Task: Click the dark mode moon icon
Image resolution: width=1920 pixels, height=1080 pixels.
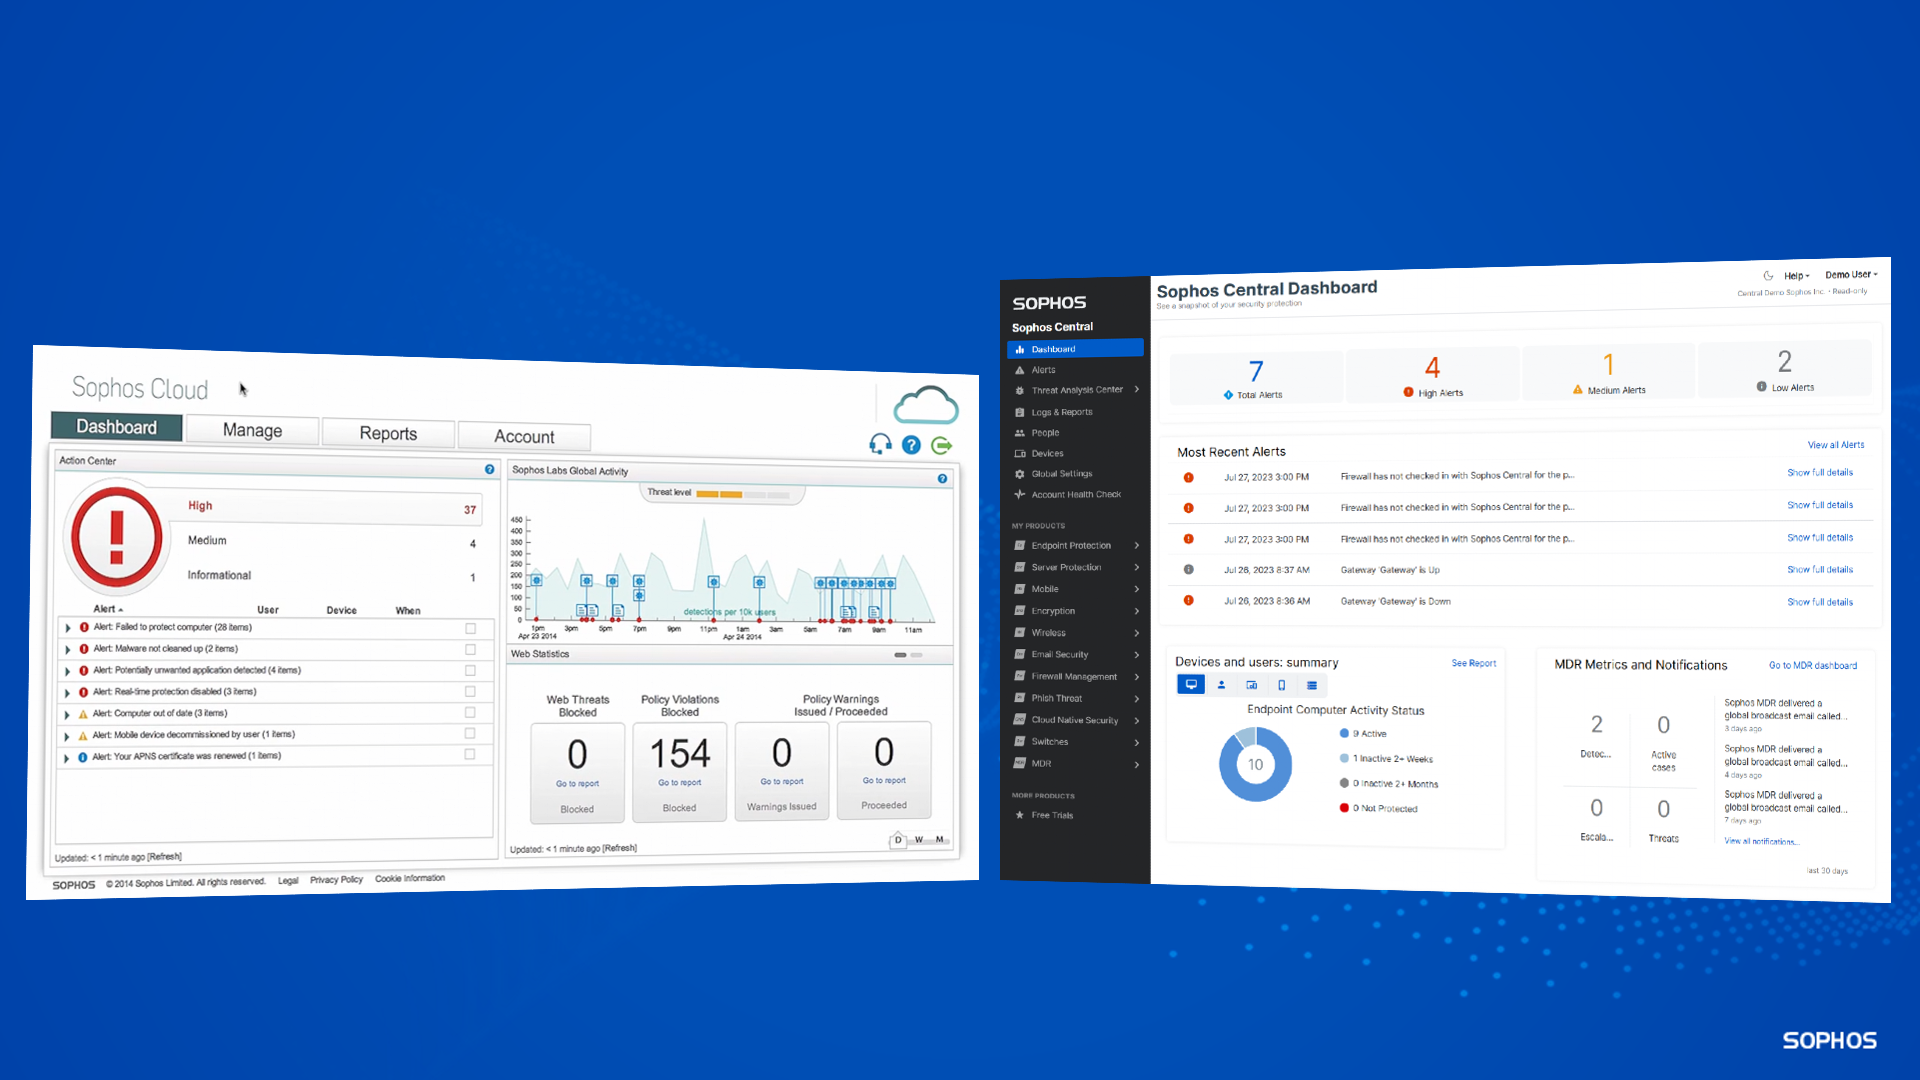Action: click(1768, 275)
